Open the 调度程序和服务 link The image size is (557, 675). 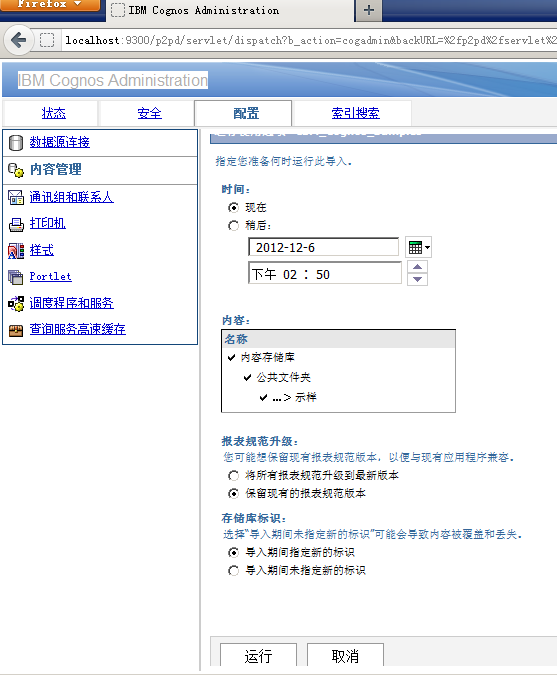point(71,303)
